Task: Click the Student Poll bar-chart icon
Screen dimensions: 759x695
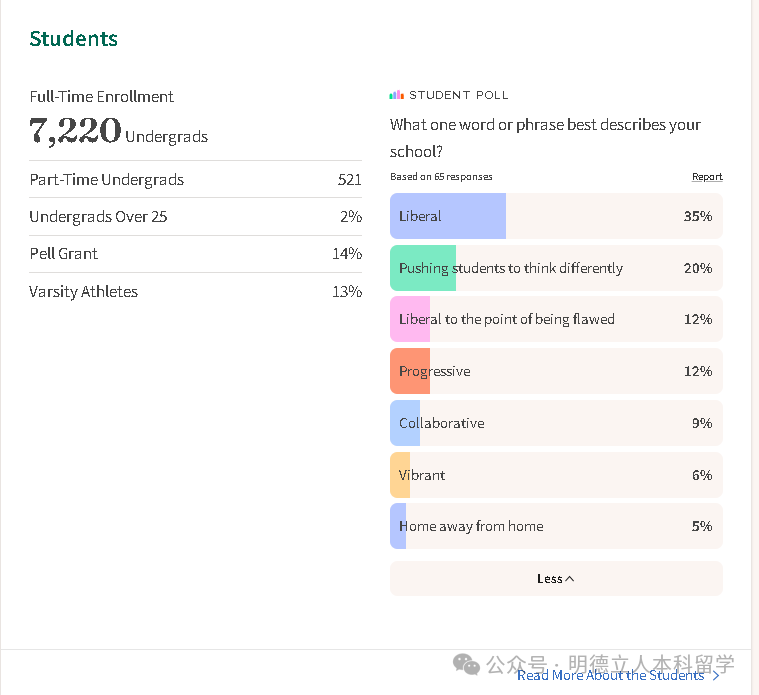Action: point(396,95)
